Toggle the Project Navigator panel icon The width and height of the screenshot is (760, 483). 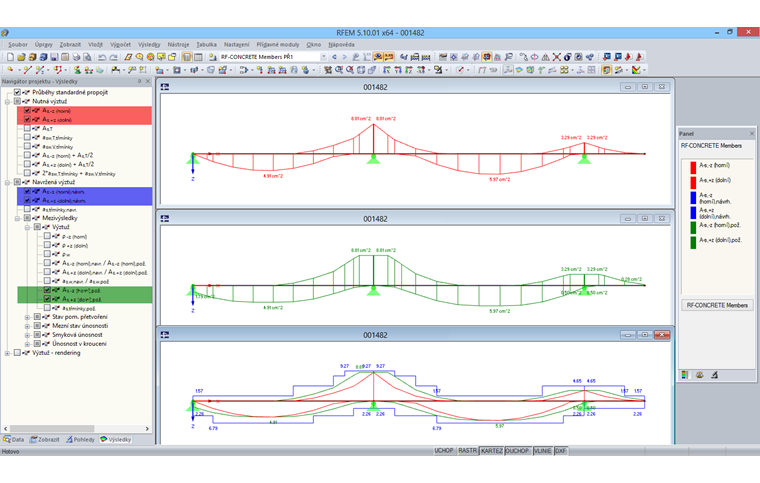187,57
